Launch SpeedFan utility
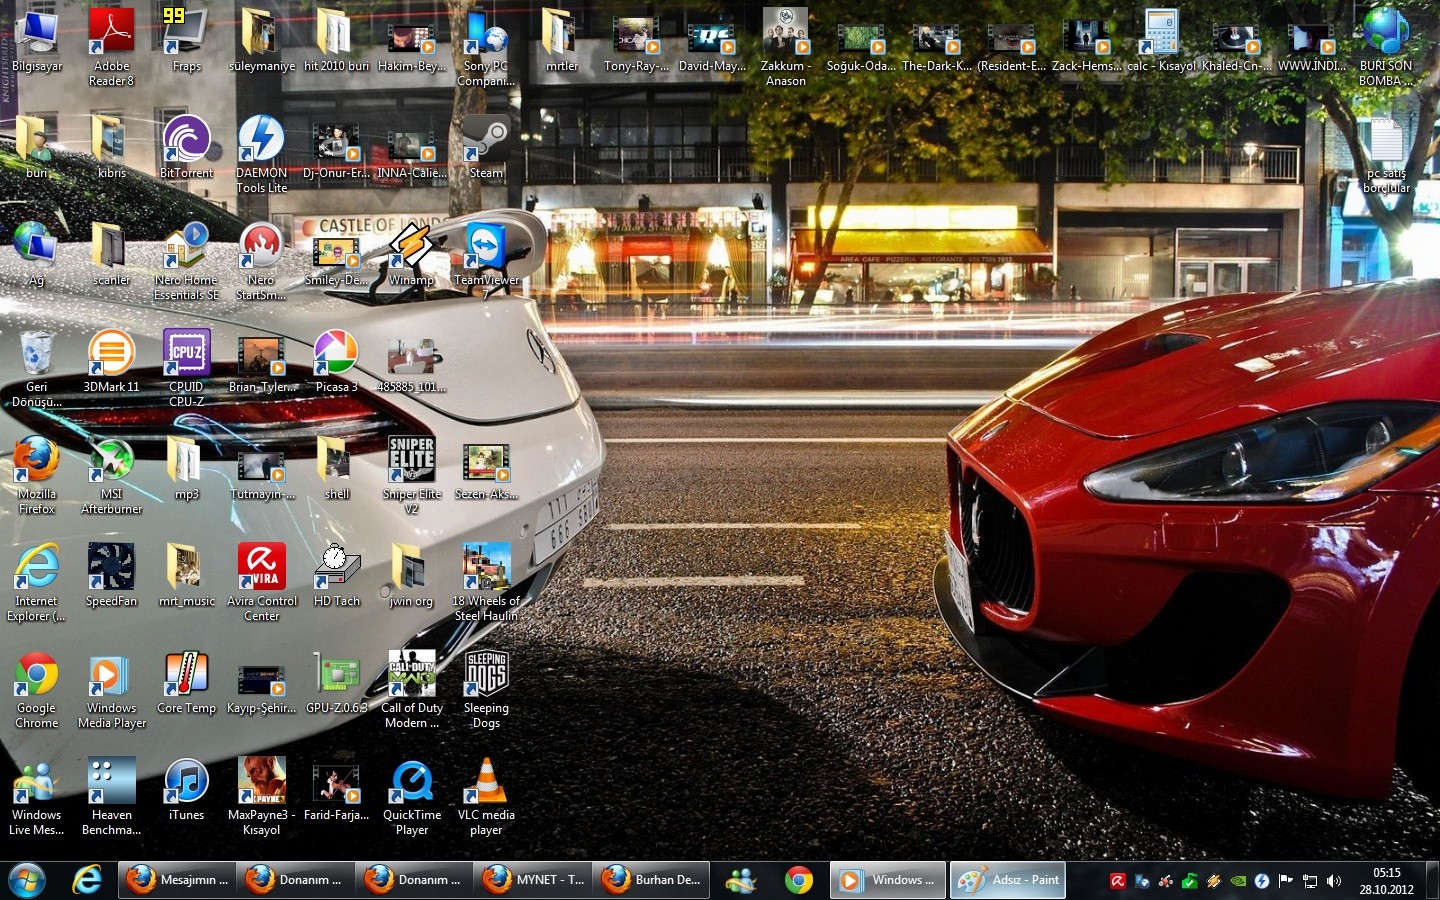The image size is (1440, 900). pyautogui.click(x=111, y=575)
